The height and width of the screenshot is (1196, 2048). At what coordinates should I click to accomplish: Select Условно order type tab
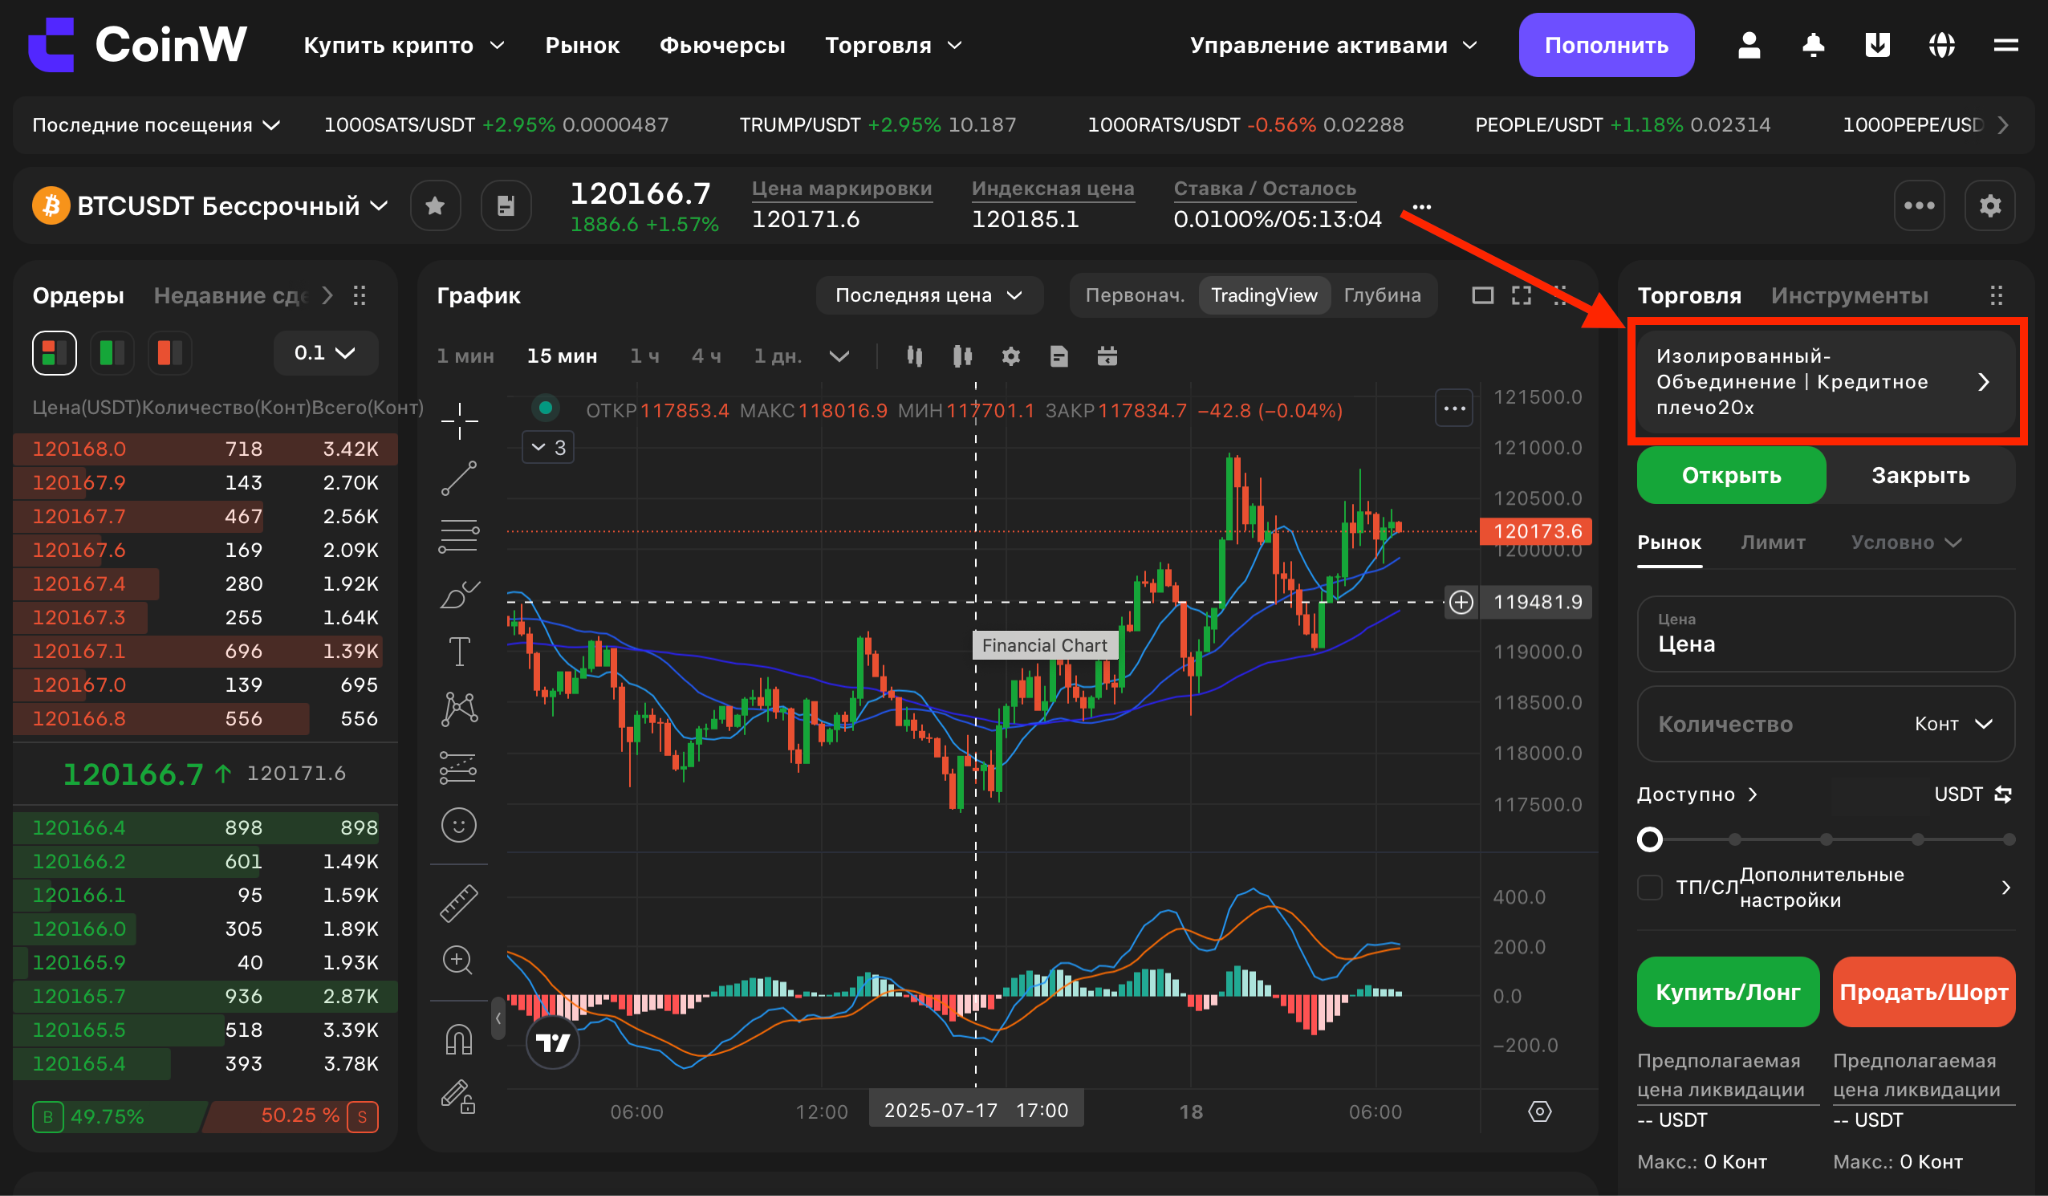coord(1905,542)
